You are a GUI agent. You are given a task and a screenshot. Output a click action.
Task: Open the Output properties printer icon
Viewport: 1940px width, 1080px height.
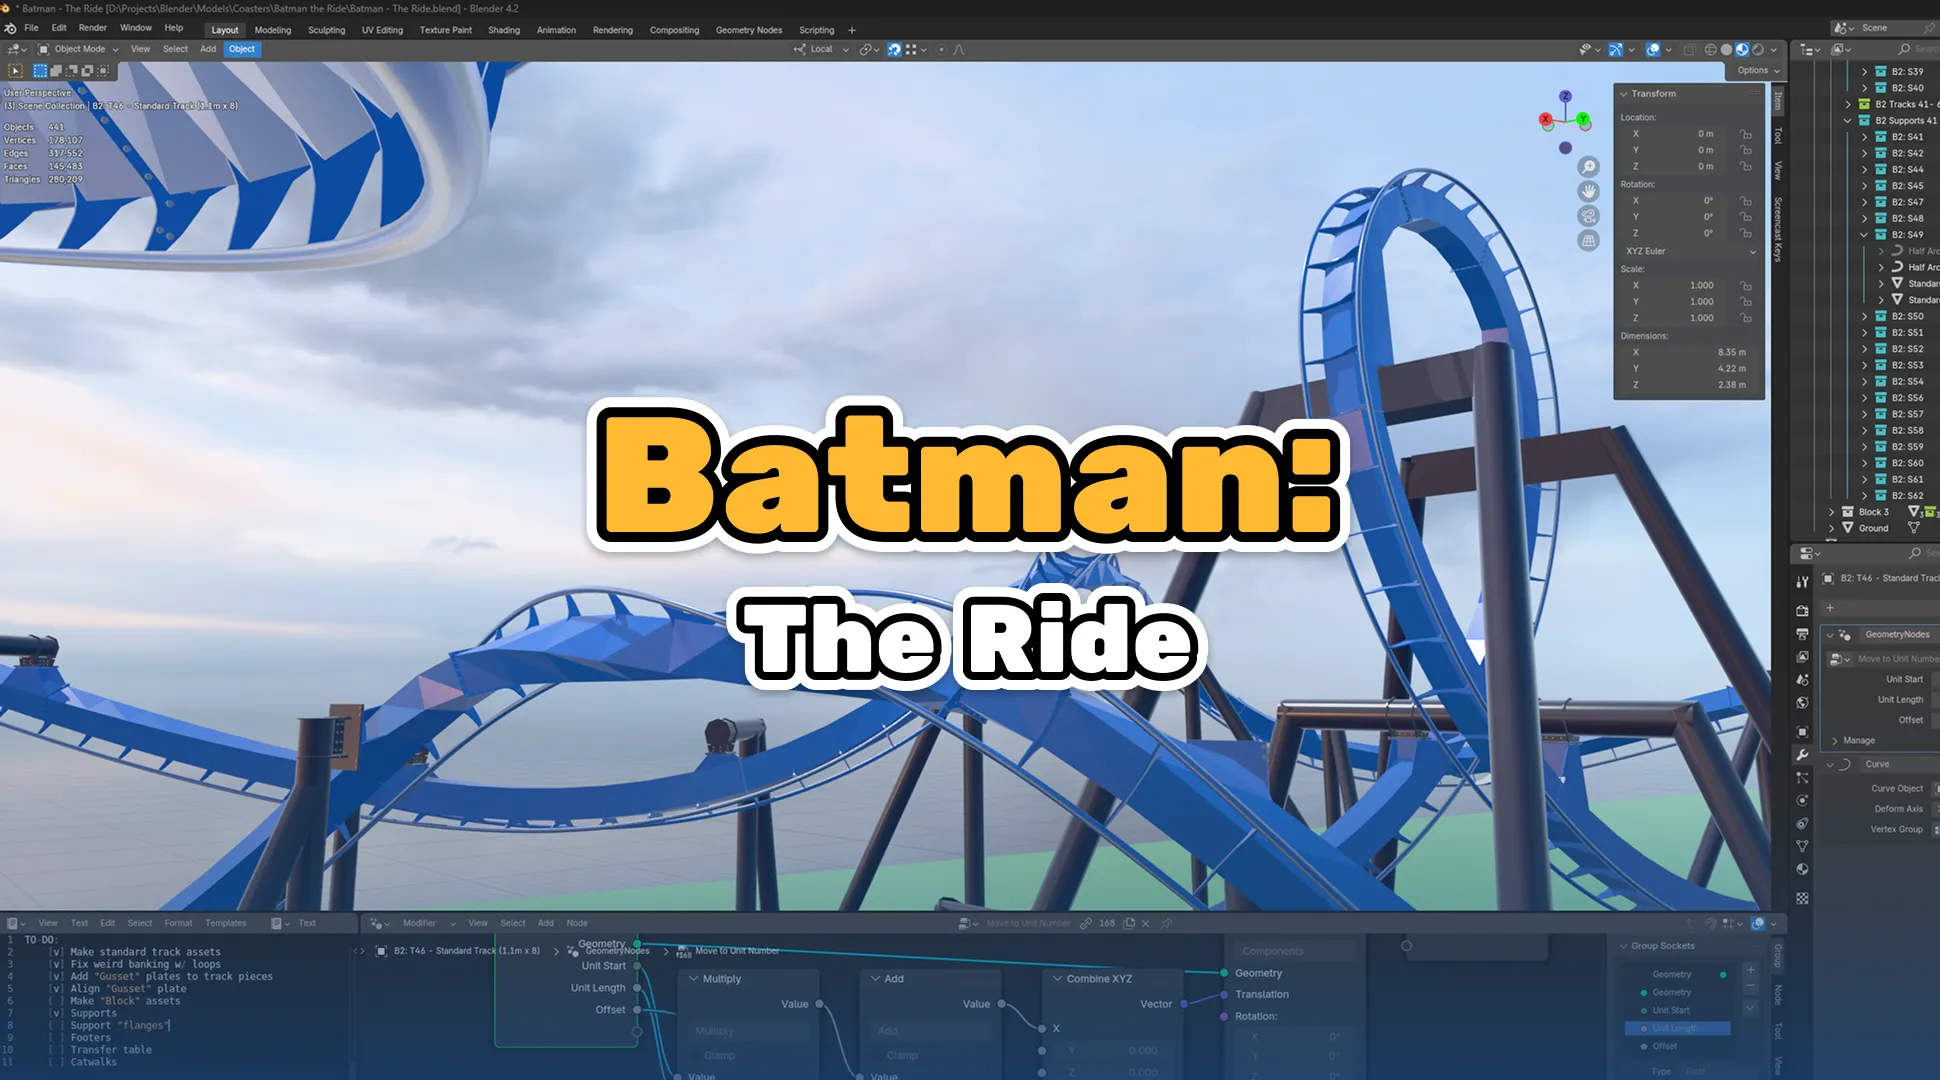[x=1802, y=634]
